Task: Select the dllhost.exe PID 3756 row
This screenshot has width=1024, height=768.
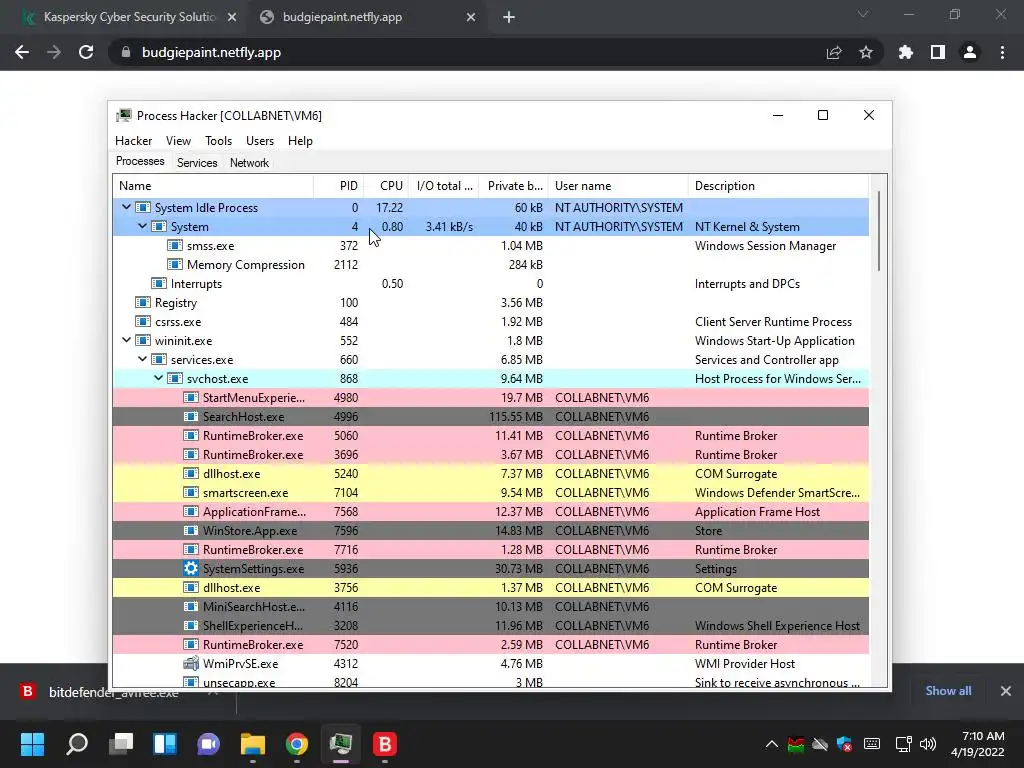Action: pos(490,587)
